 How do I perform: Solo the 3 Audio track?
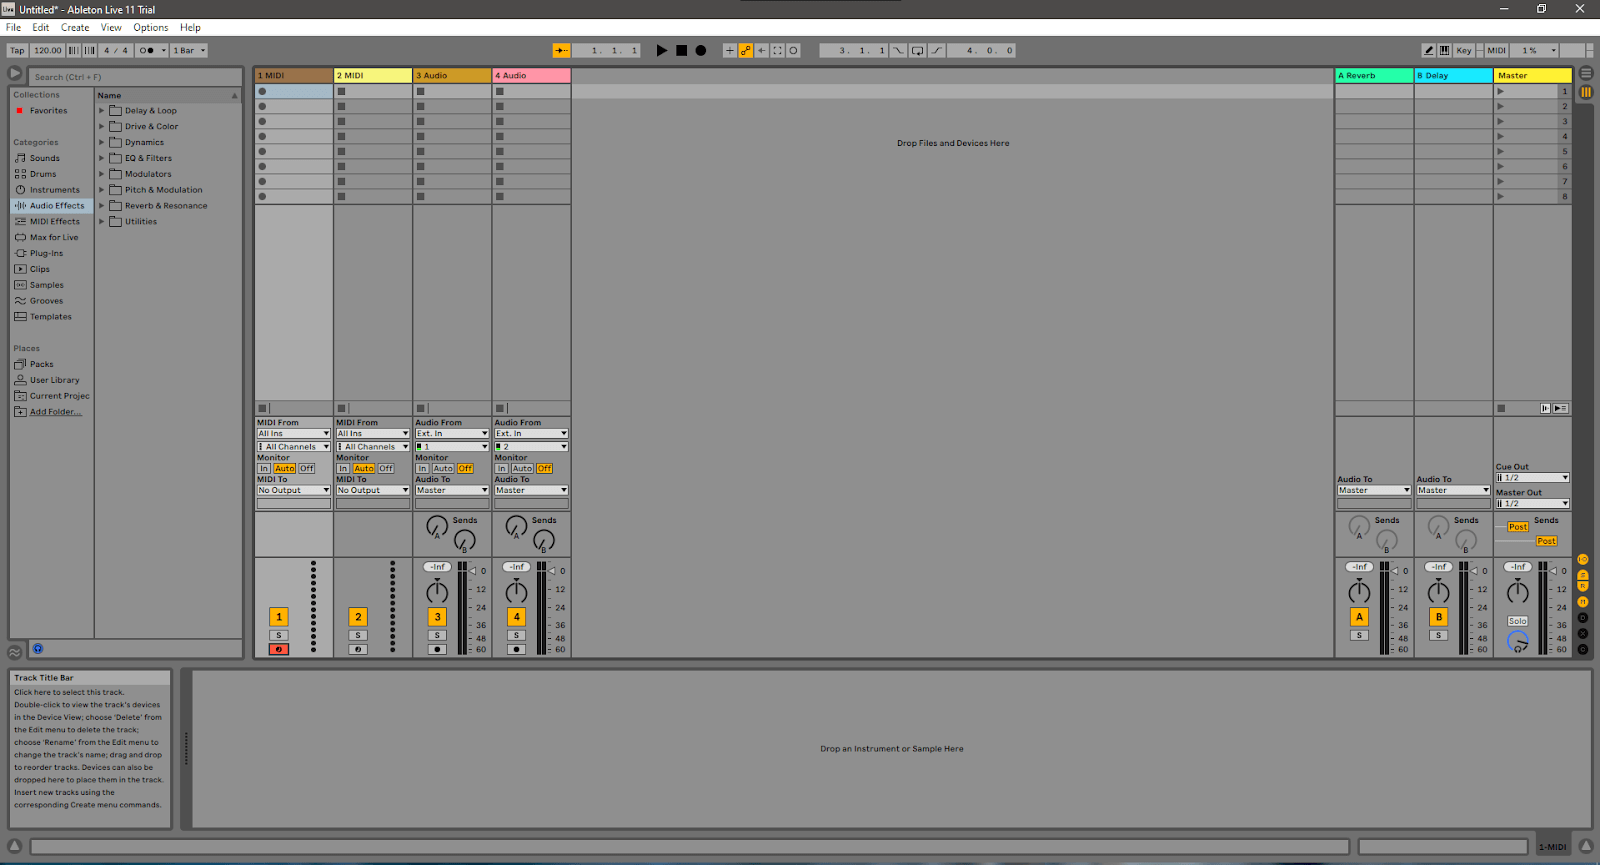point(437,635)
